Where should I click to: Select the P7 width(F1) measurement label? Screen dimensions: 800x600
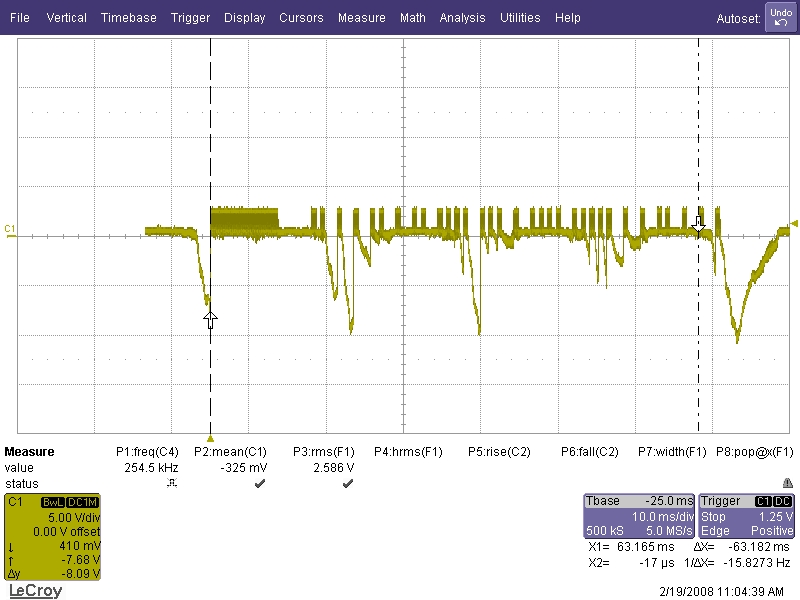(672, 452)
